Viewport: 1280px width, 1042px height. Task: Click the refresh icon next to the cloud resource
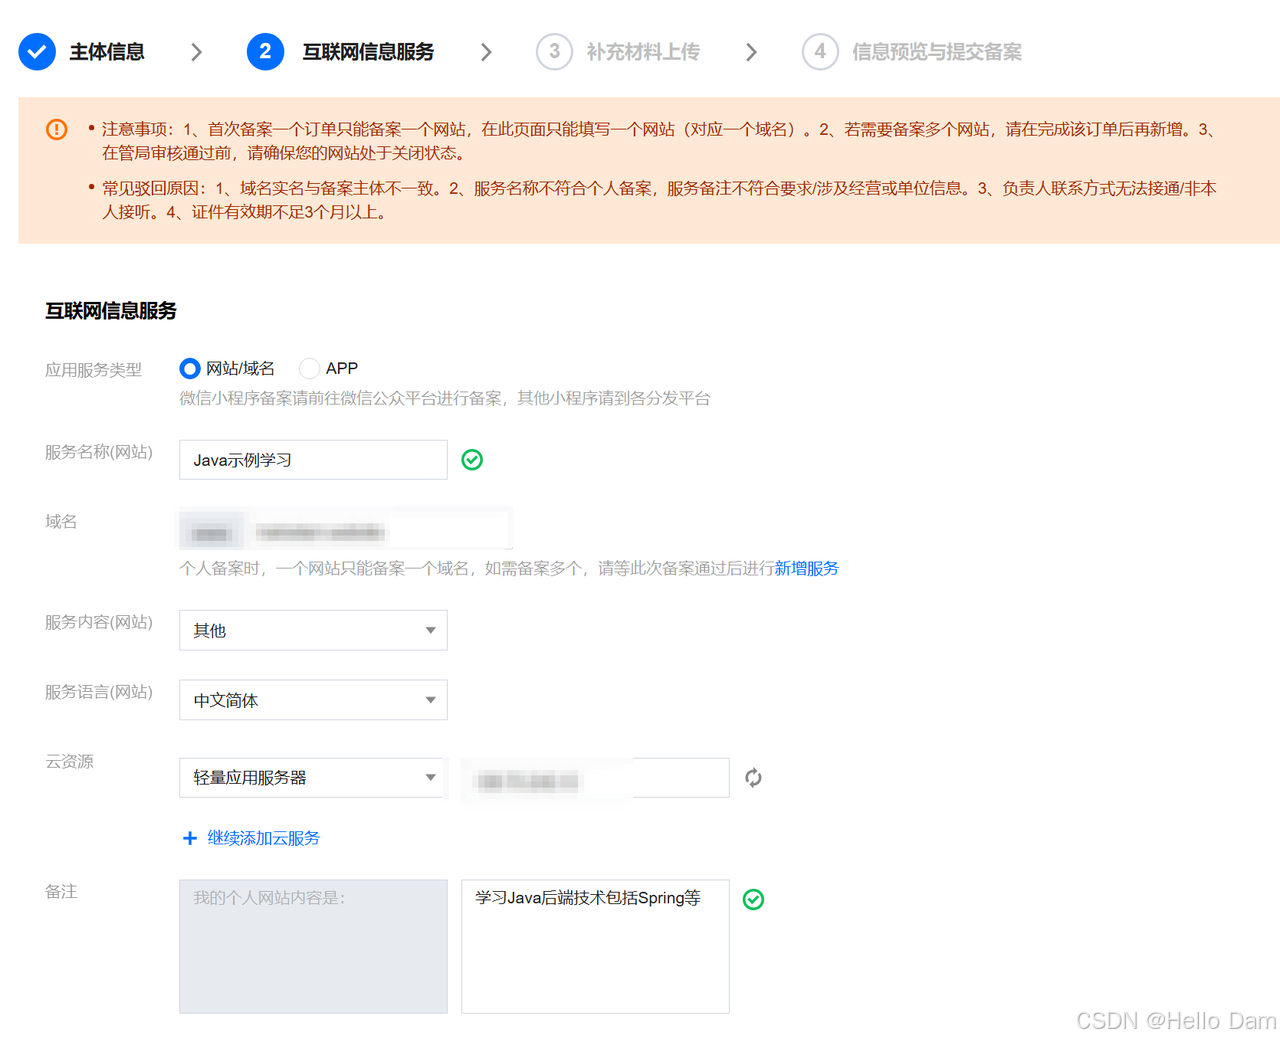tap(753, 776)
